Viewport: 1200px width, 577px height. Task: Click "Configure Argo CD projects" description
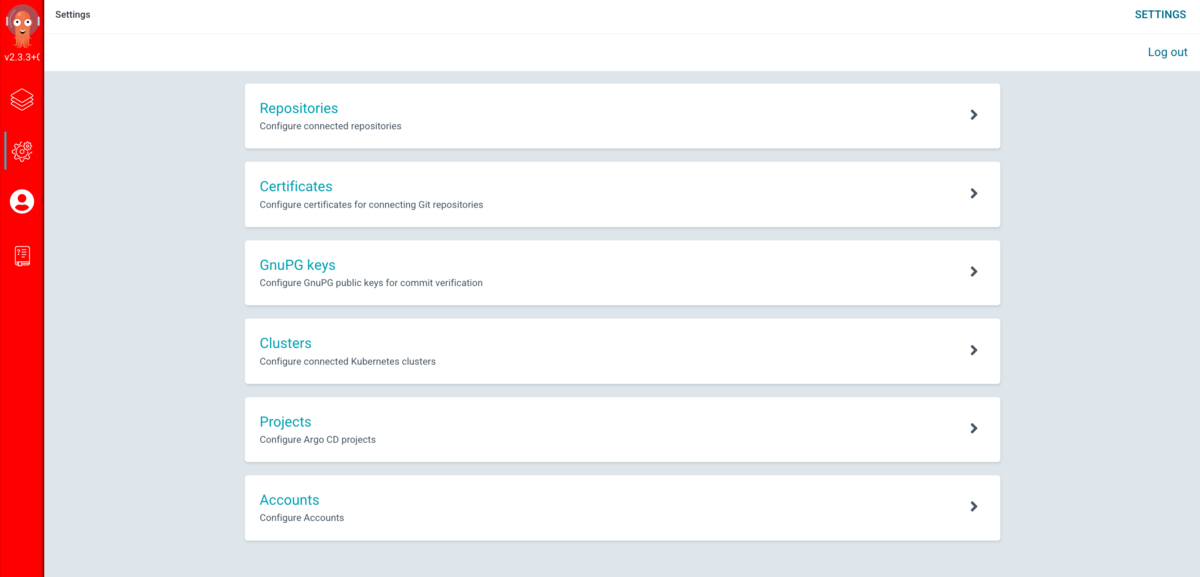318,440
